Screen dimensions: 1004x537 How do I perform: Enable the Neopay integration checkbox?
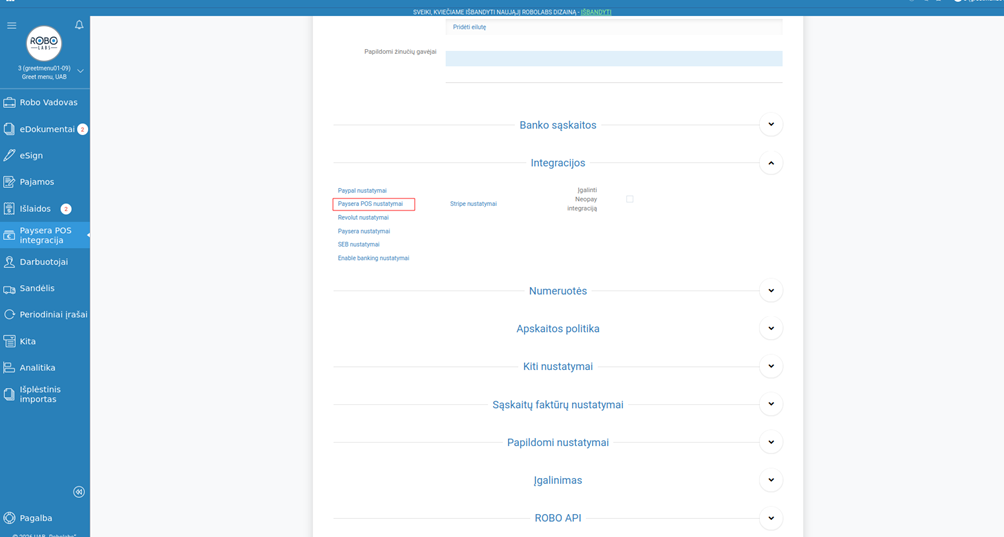click(629, 199)
